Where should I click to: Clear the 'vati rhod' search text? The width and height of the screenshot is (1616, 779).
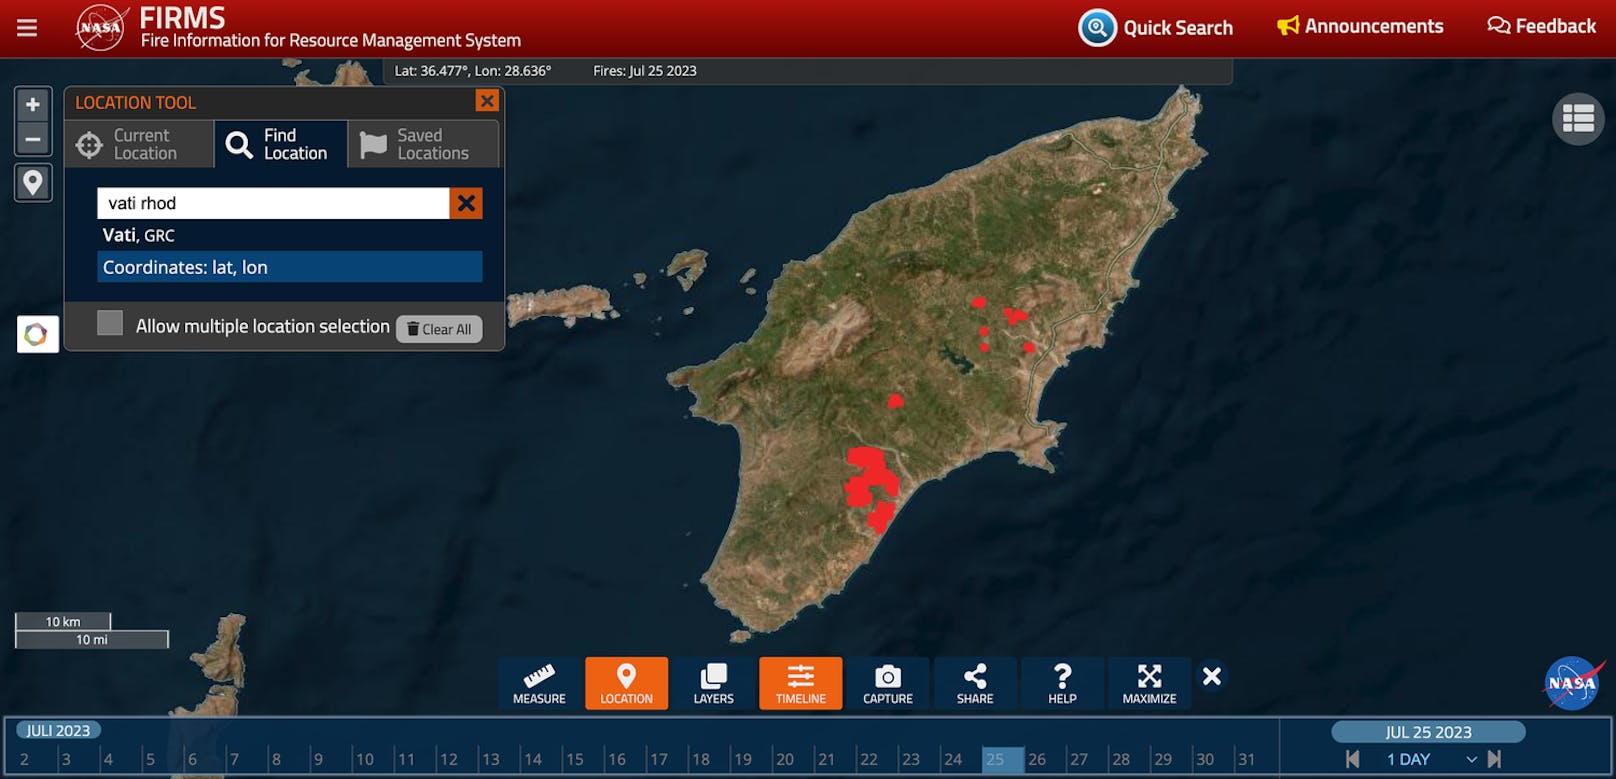[466, 203]
